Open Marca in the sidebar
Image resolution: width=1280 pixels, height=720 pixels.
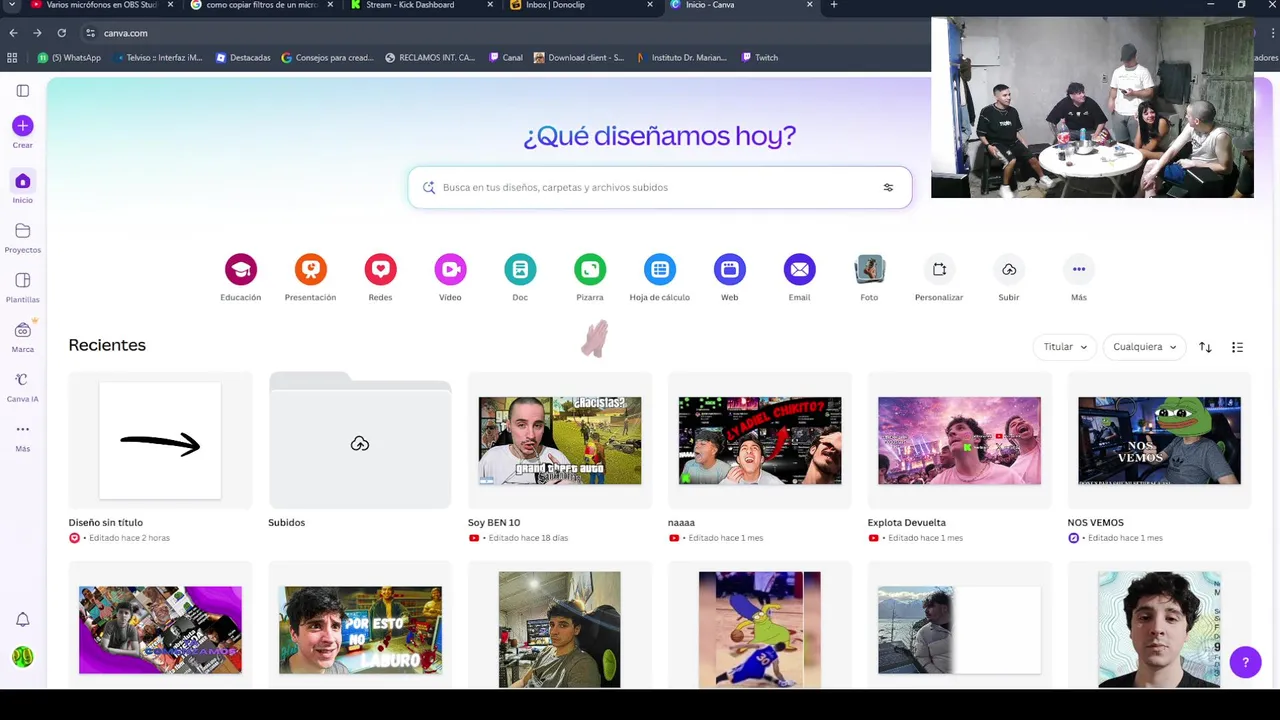click(x=23, y=336)
